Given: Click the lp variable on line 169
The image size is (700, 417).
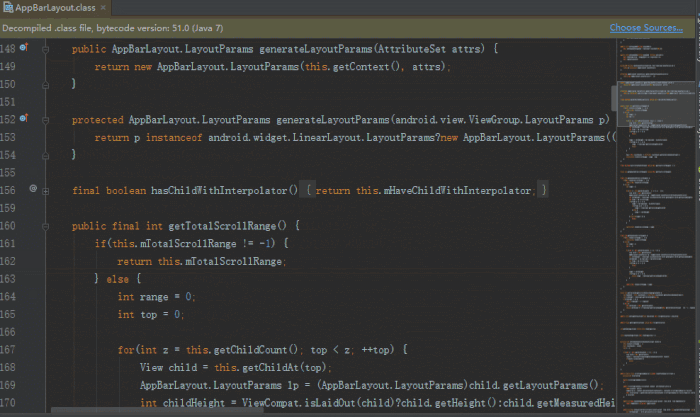Looking at the screenshot, I should 293,385.
